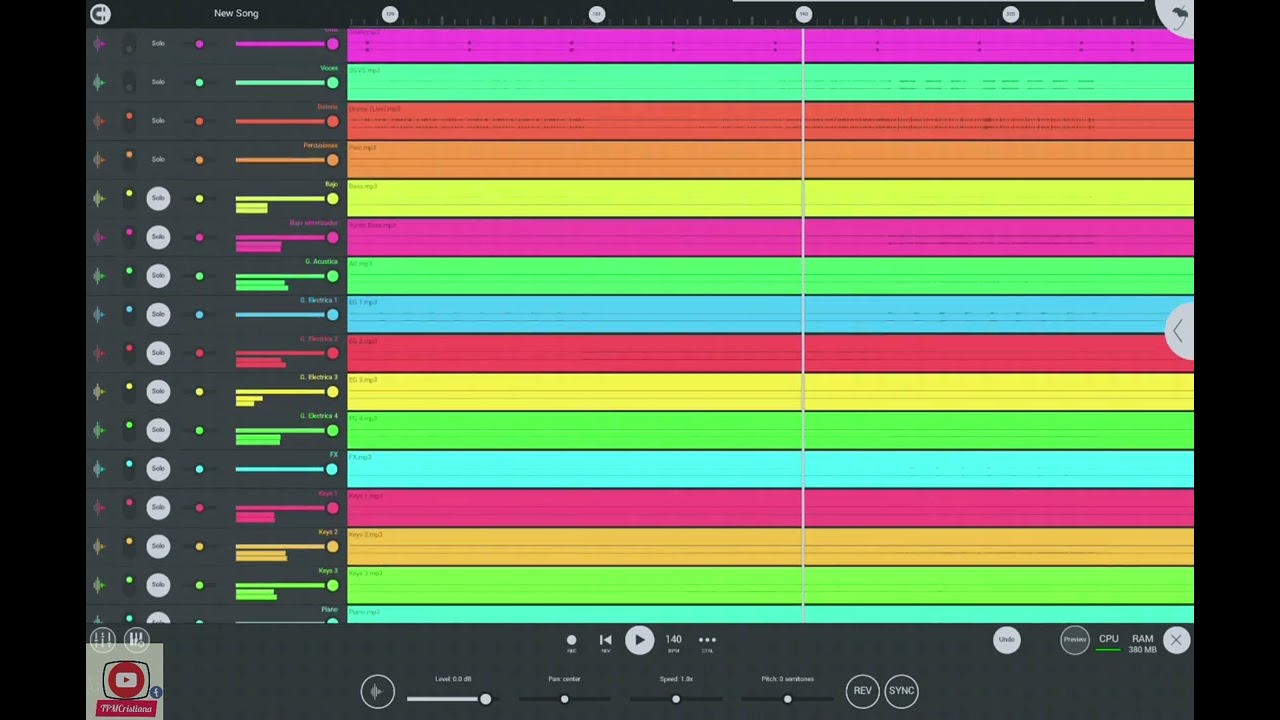1280x720 pixels.
Task: Adjust volume slider of Percusiones track
Action: (287, 160)
